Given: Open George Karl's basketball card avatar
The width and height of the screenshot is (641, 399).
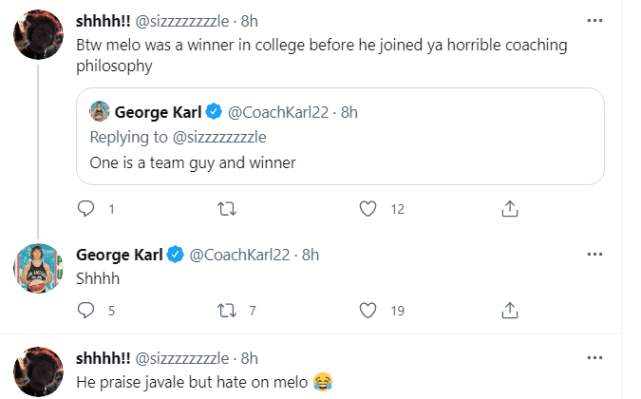Looking at the screenshot, I should 38,268.
